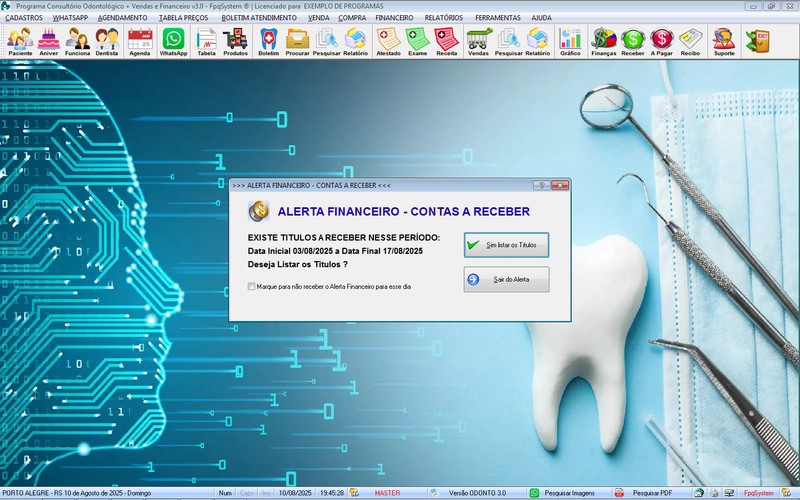Click the Aniver birthday cake icon
Viewport: 800px width, 500px height.
click(49, 41)
